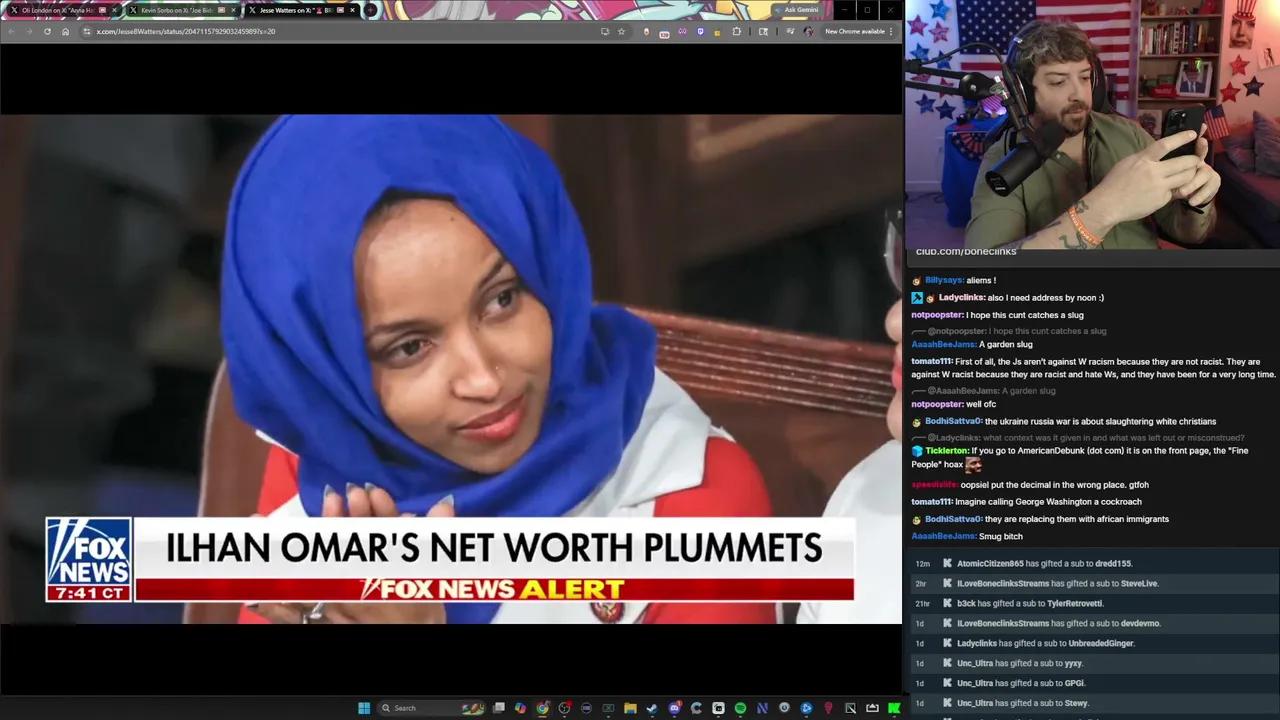This screenshot has height=720, width=1280.
Task: Click the Windows taskbar Search box
Action: [x=431, y=708]
